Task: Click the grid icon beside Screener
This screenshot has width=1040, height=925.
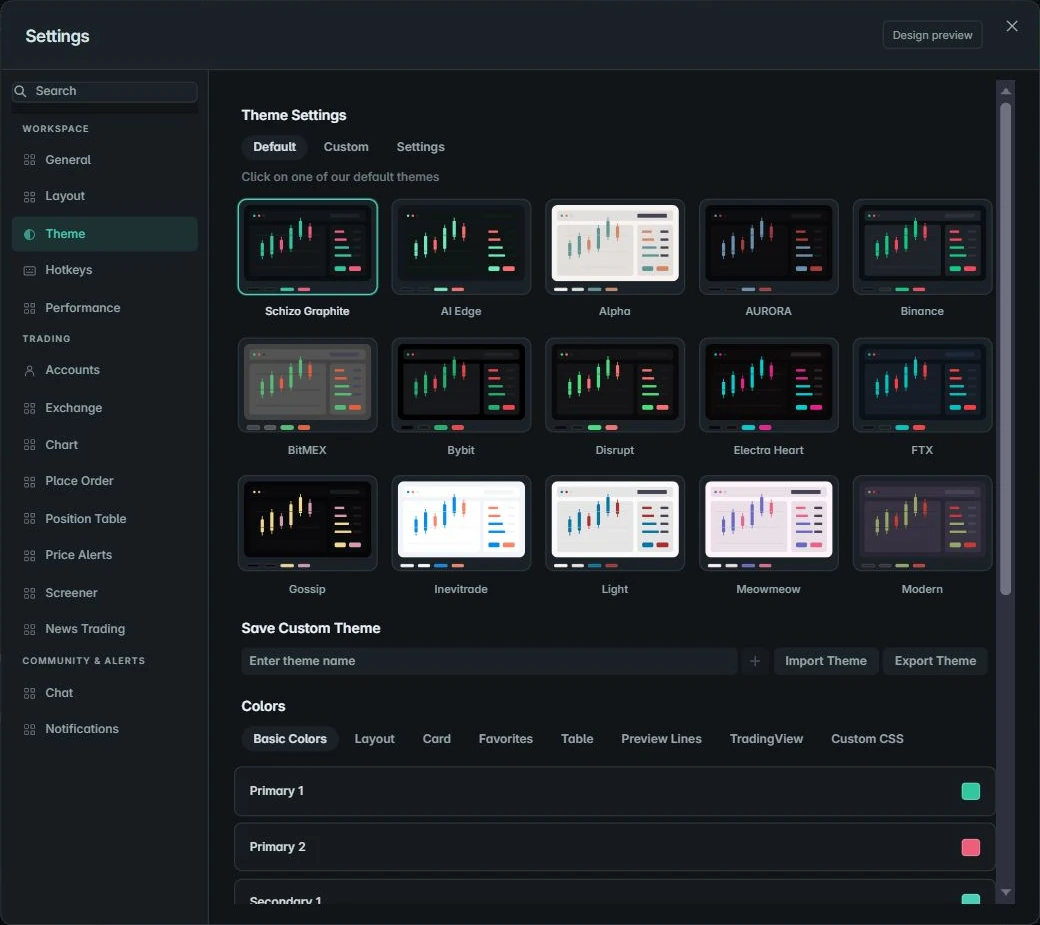Action: pos(29,593)
